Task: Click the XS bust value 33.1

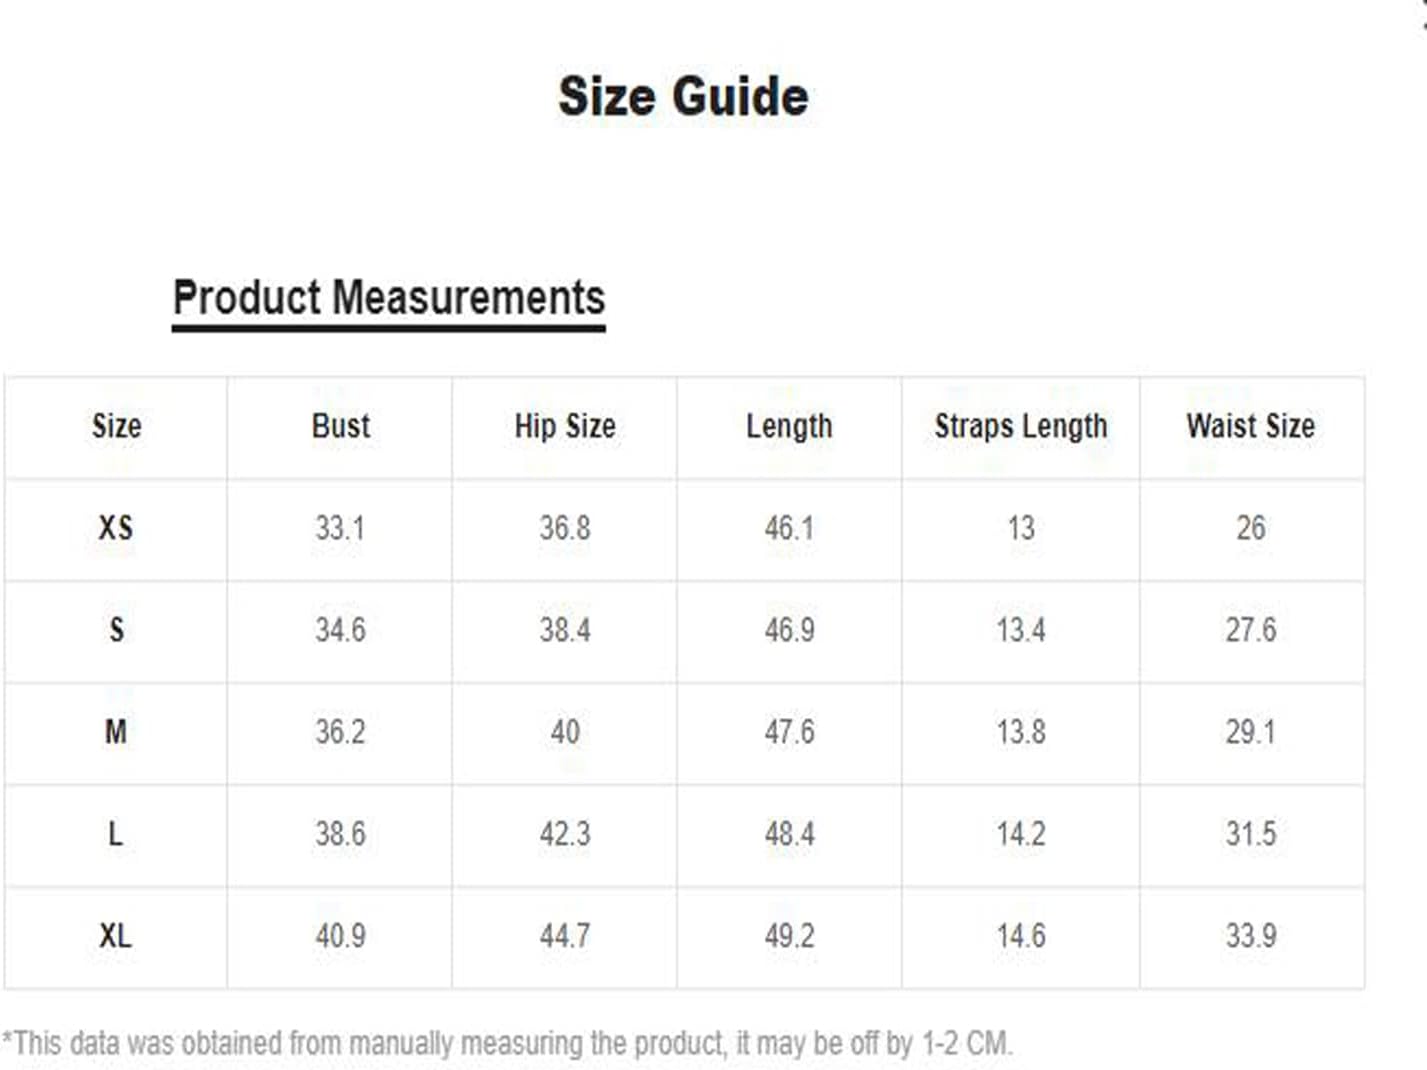Action: tap(340, 528)
